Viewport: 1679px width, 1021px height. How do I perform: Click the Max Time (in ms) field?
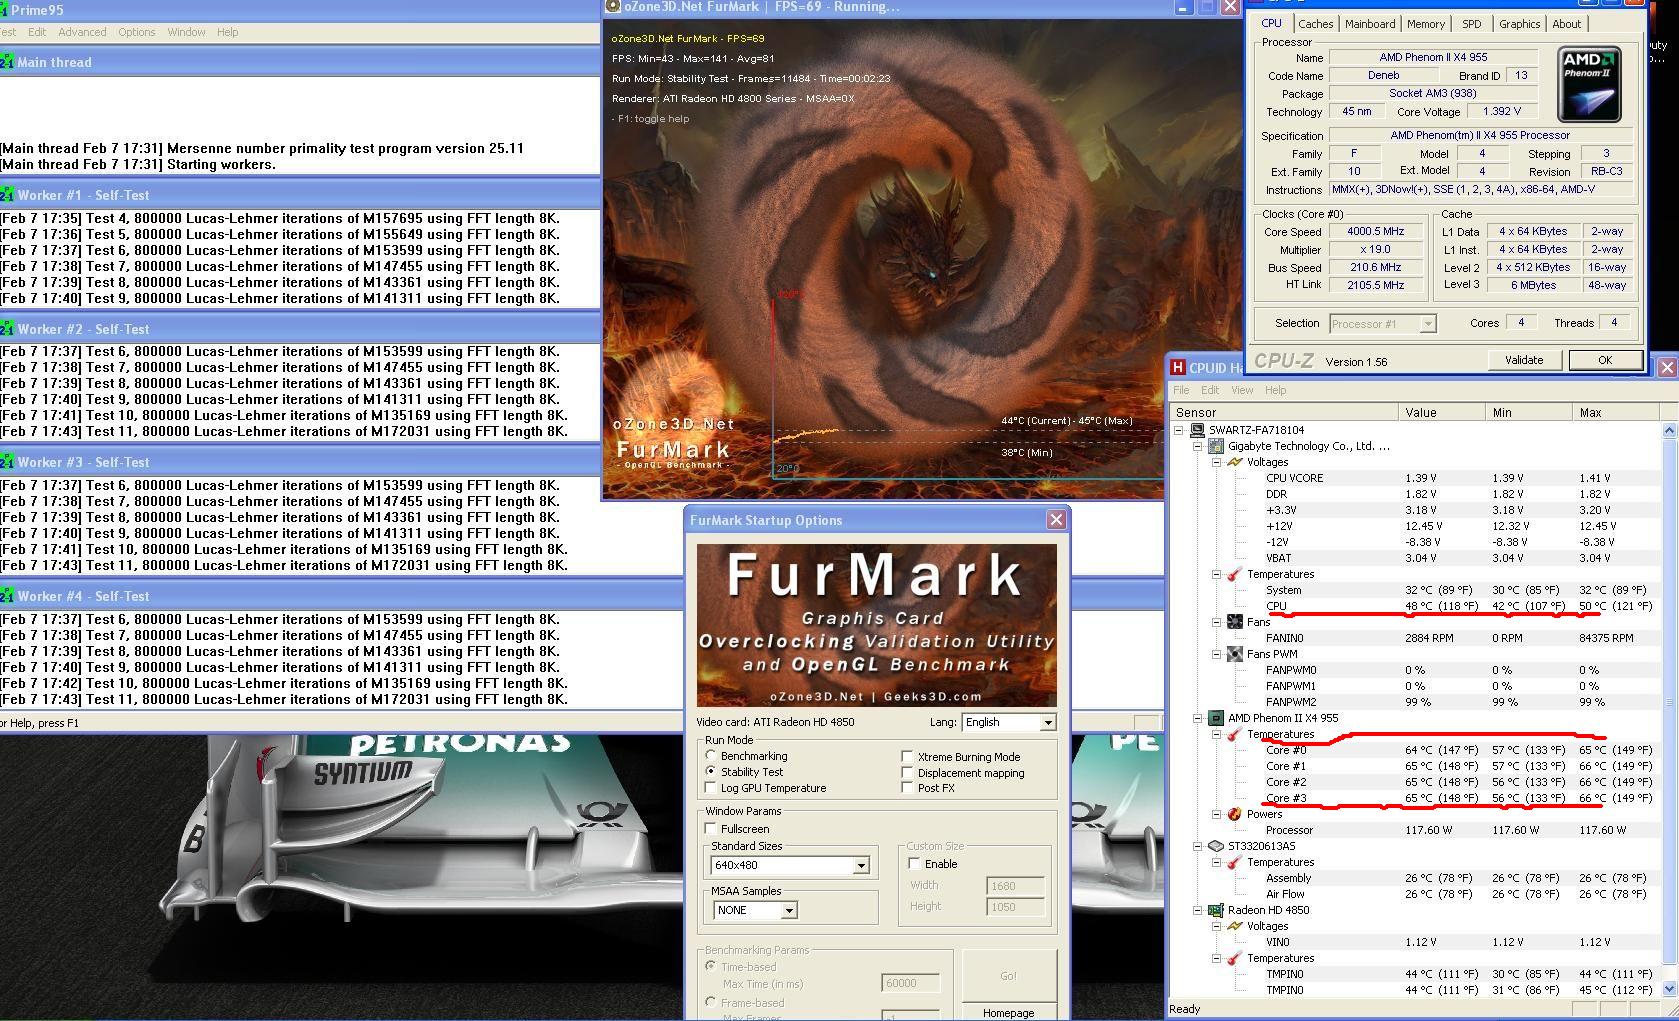coord(909,983)
